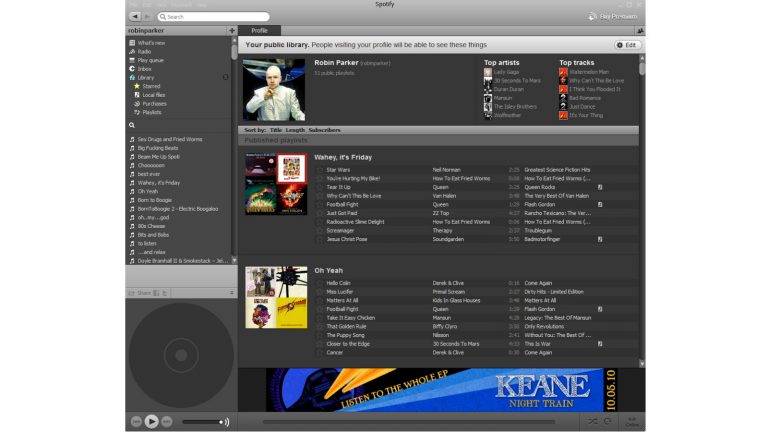Open the Play queue sidebar item
The image size is (768, 432).
point(151,60)
